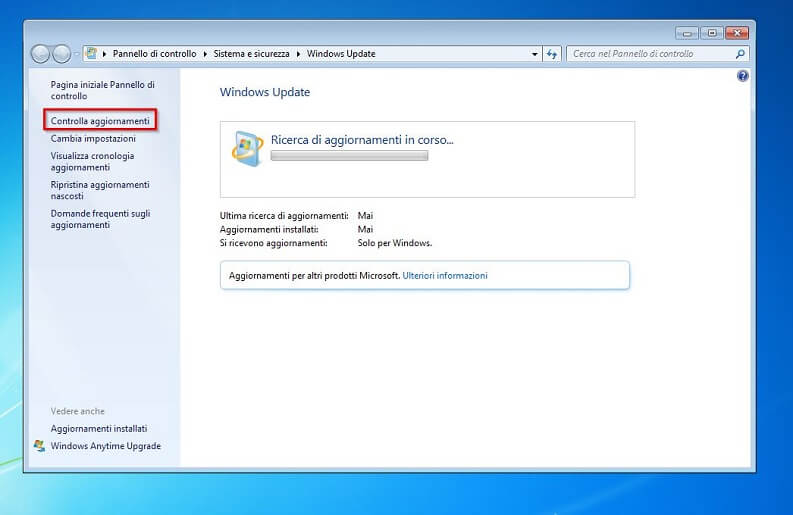Maximize the Windows Update window

[712, 33]
